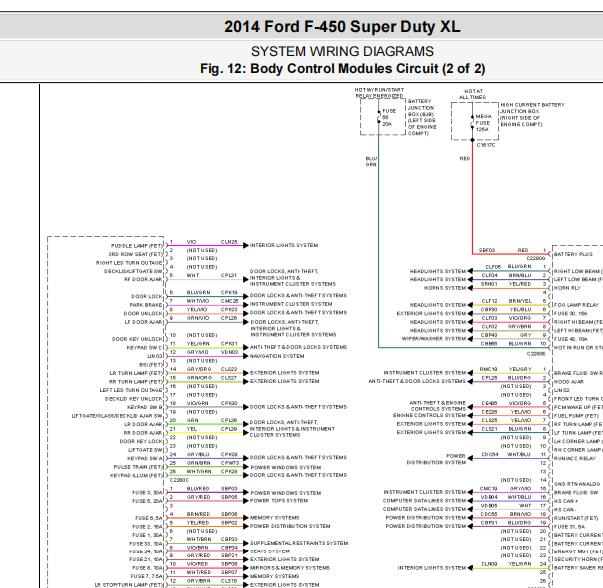Click the 'NAVIGATION SYSTEM' destination label
Viewport: 603px width, 588px height.
click(277, 356)
